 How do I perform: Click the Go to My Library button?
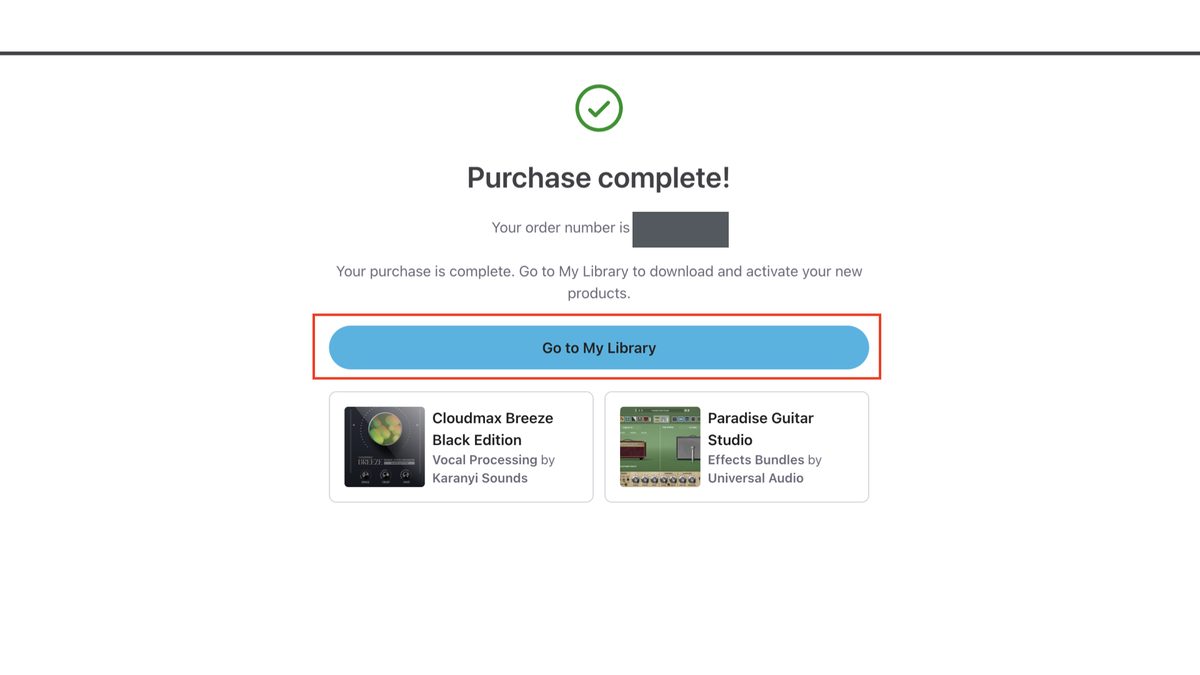coord(599,348)
